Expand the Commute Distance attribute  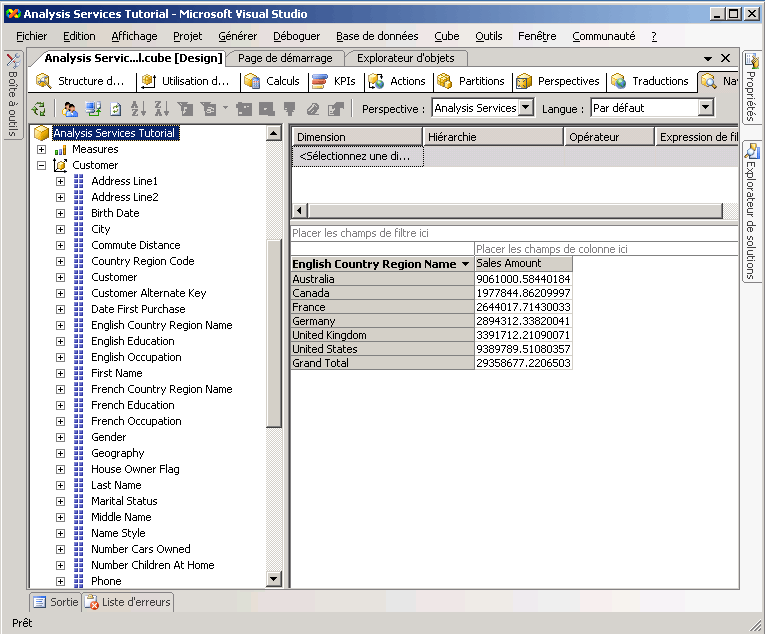coord(60,245)
